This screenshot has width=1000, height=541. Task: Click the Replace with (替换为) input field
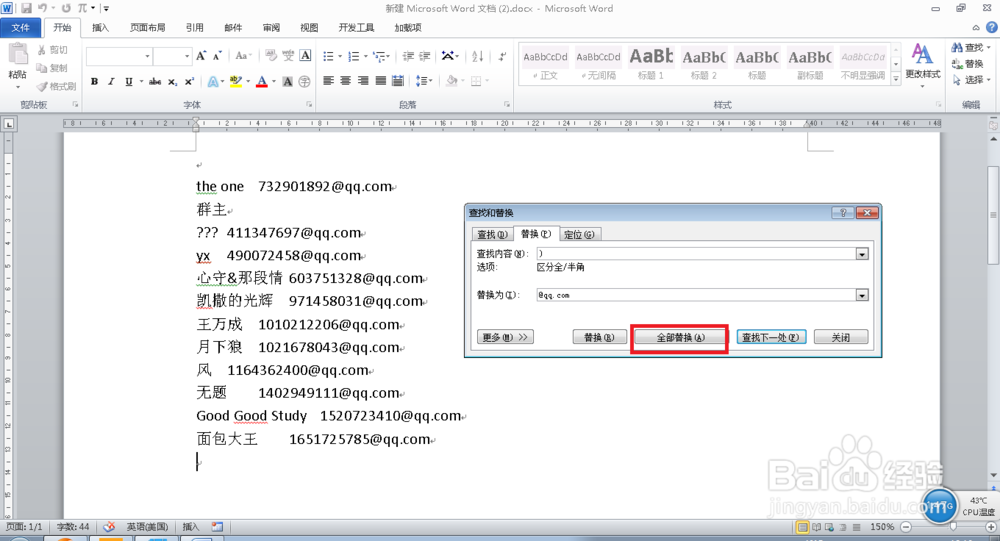click(x=696, y=295)
